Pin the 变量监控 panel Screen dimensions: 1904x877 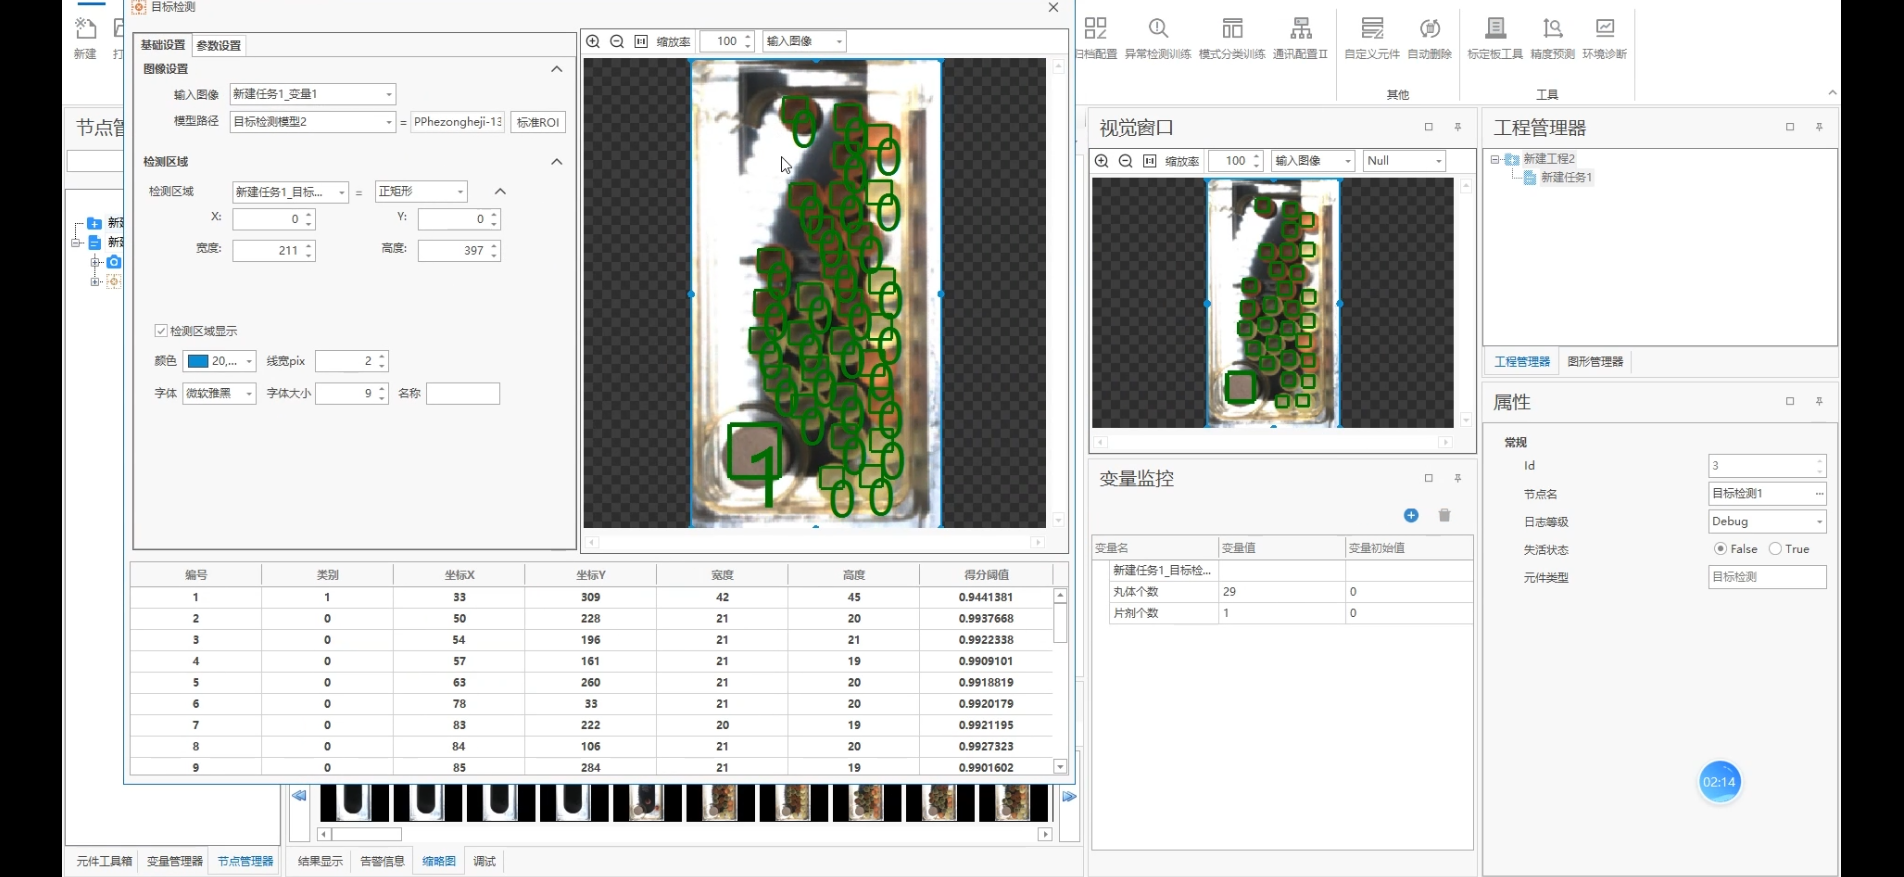pyautogui.click(x=1458, y=478)
